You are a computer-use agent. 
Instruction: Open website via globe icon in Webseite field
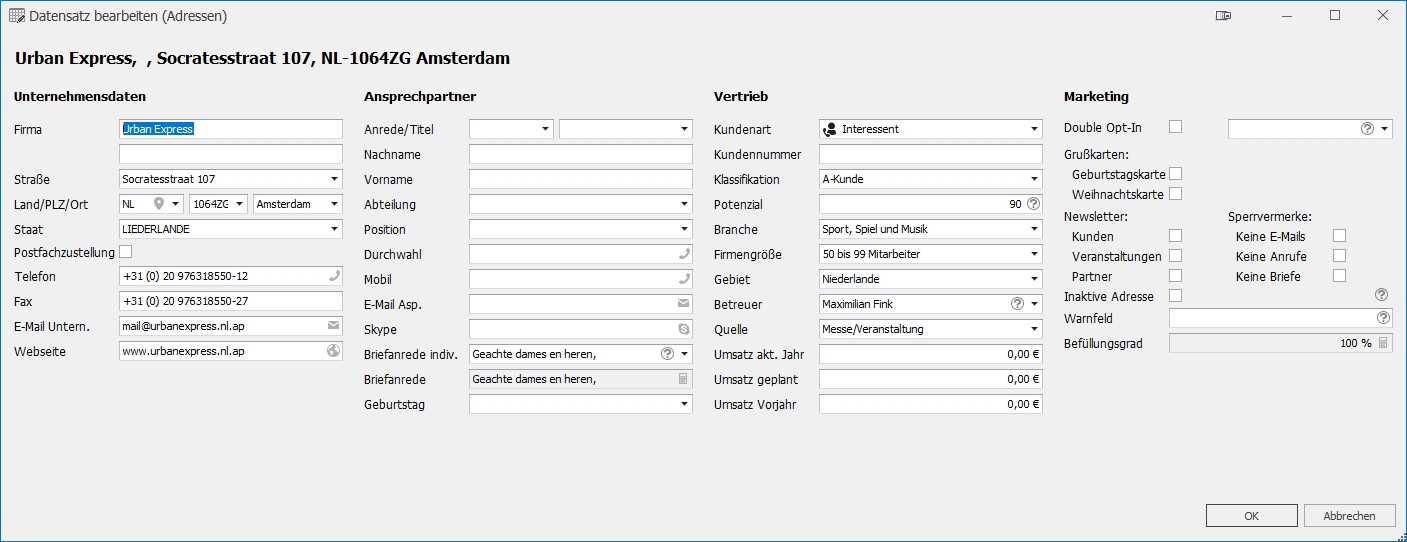334,351
